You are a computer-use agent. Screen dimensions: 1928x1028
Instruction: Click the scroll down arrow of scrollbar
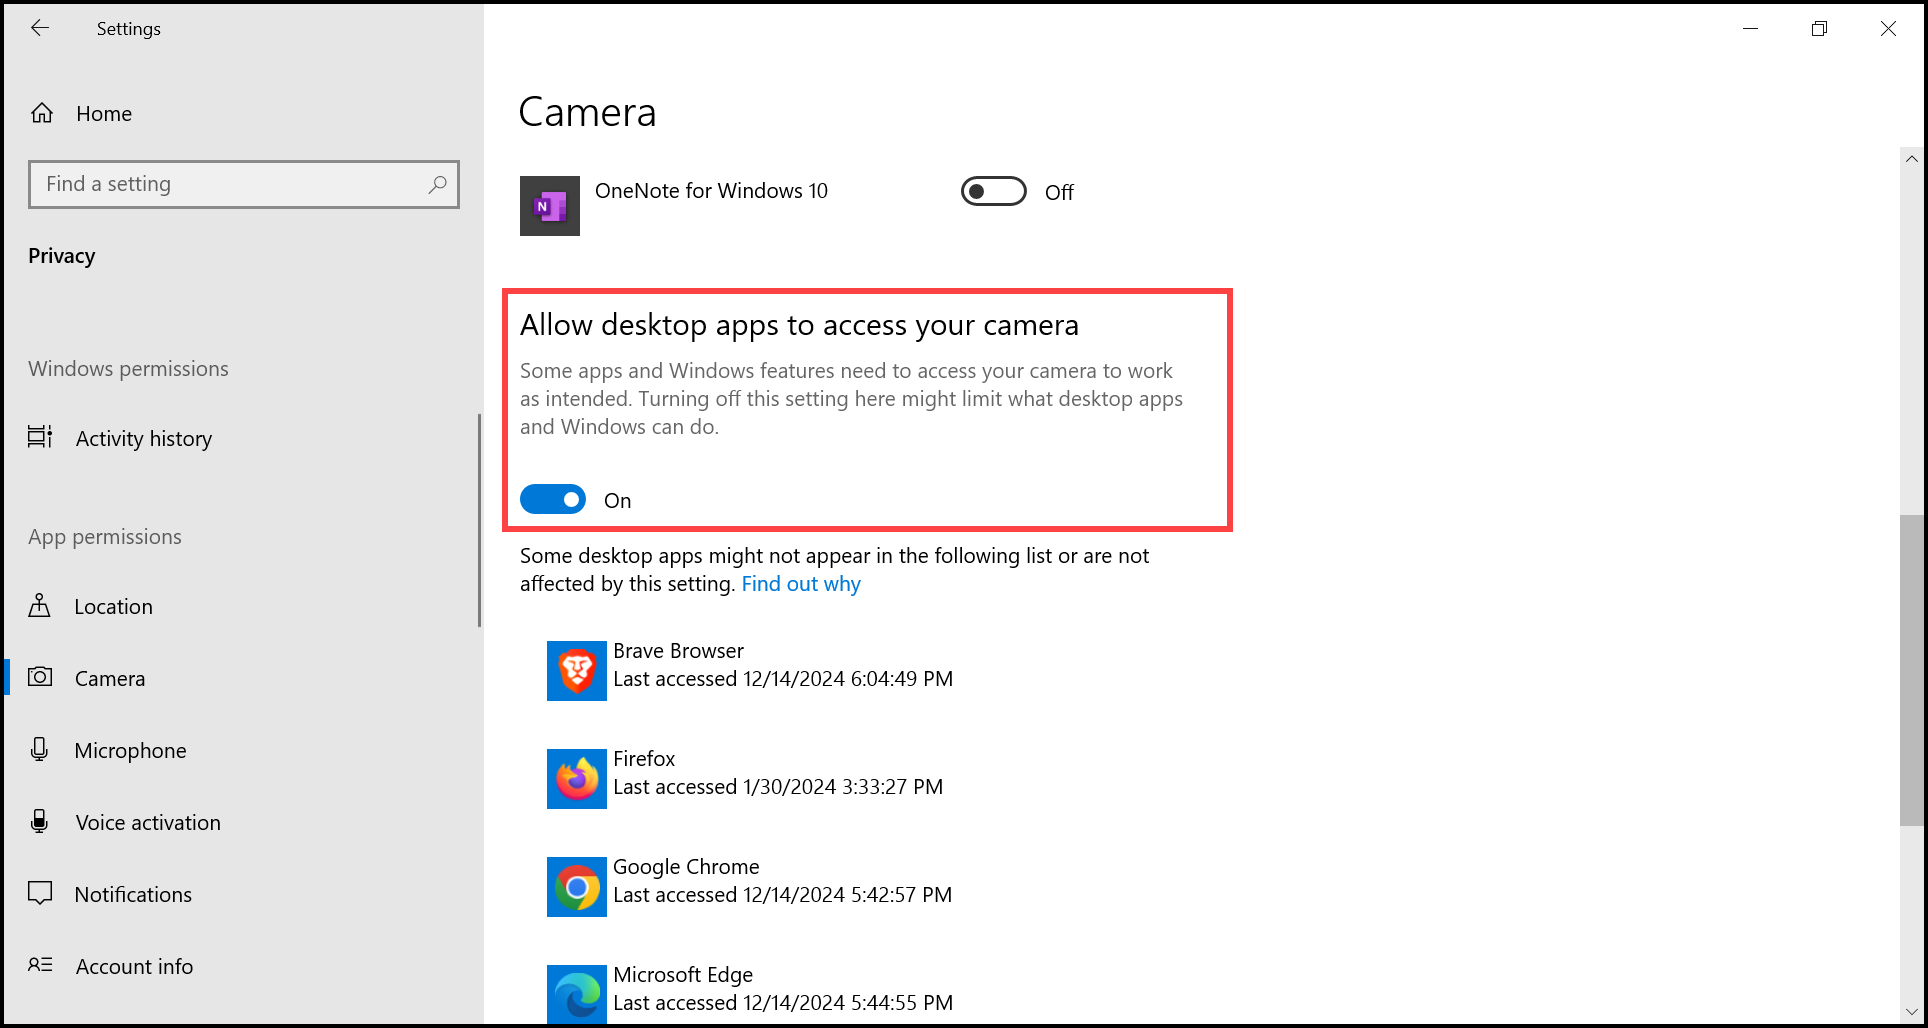pos(1911,1011)
